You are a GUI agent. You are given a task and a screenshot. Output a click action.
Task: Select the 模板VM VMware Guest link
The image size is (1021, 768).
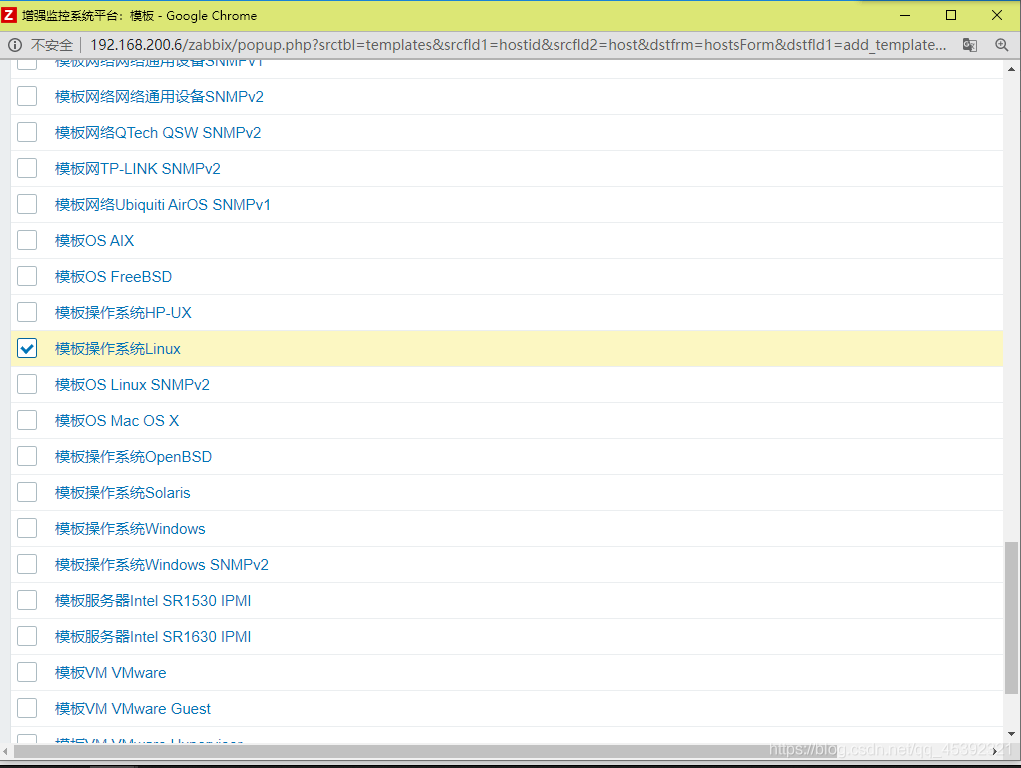coord(133,709)
